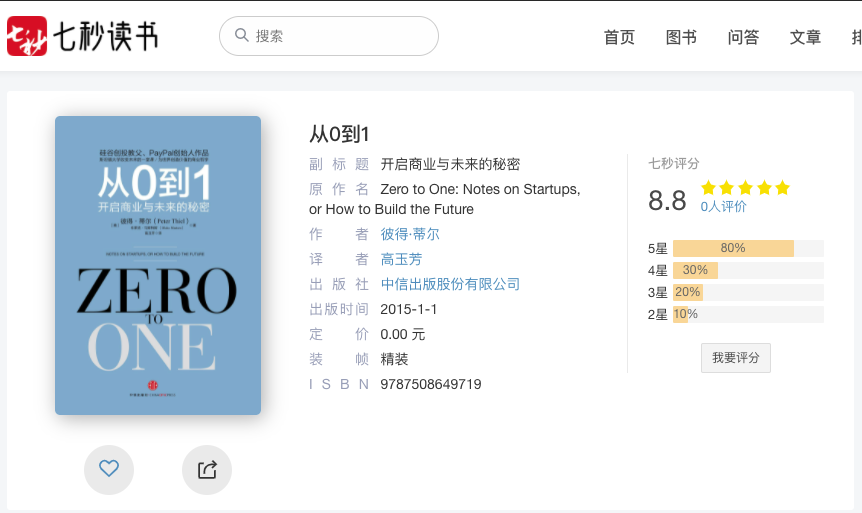This screenshot has width=862, height=513.
Task: Open the 问答 menu item
Action: click(743, 37)
